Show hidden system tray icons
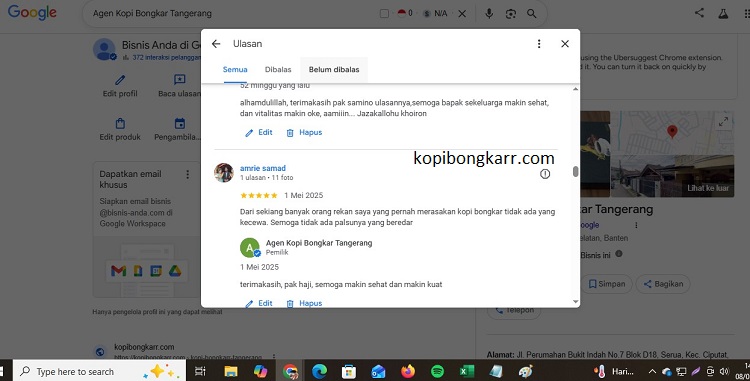750x381 pixels. [652, 371]
